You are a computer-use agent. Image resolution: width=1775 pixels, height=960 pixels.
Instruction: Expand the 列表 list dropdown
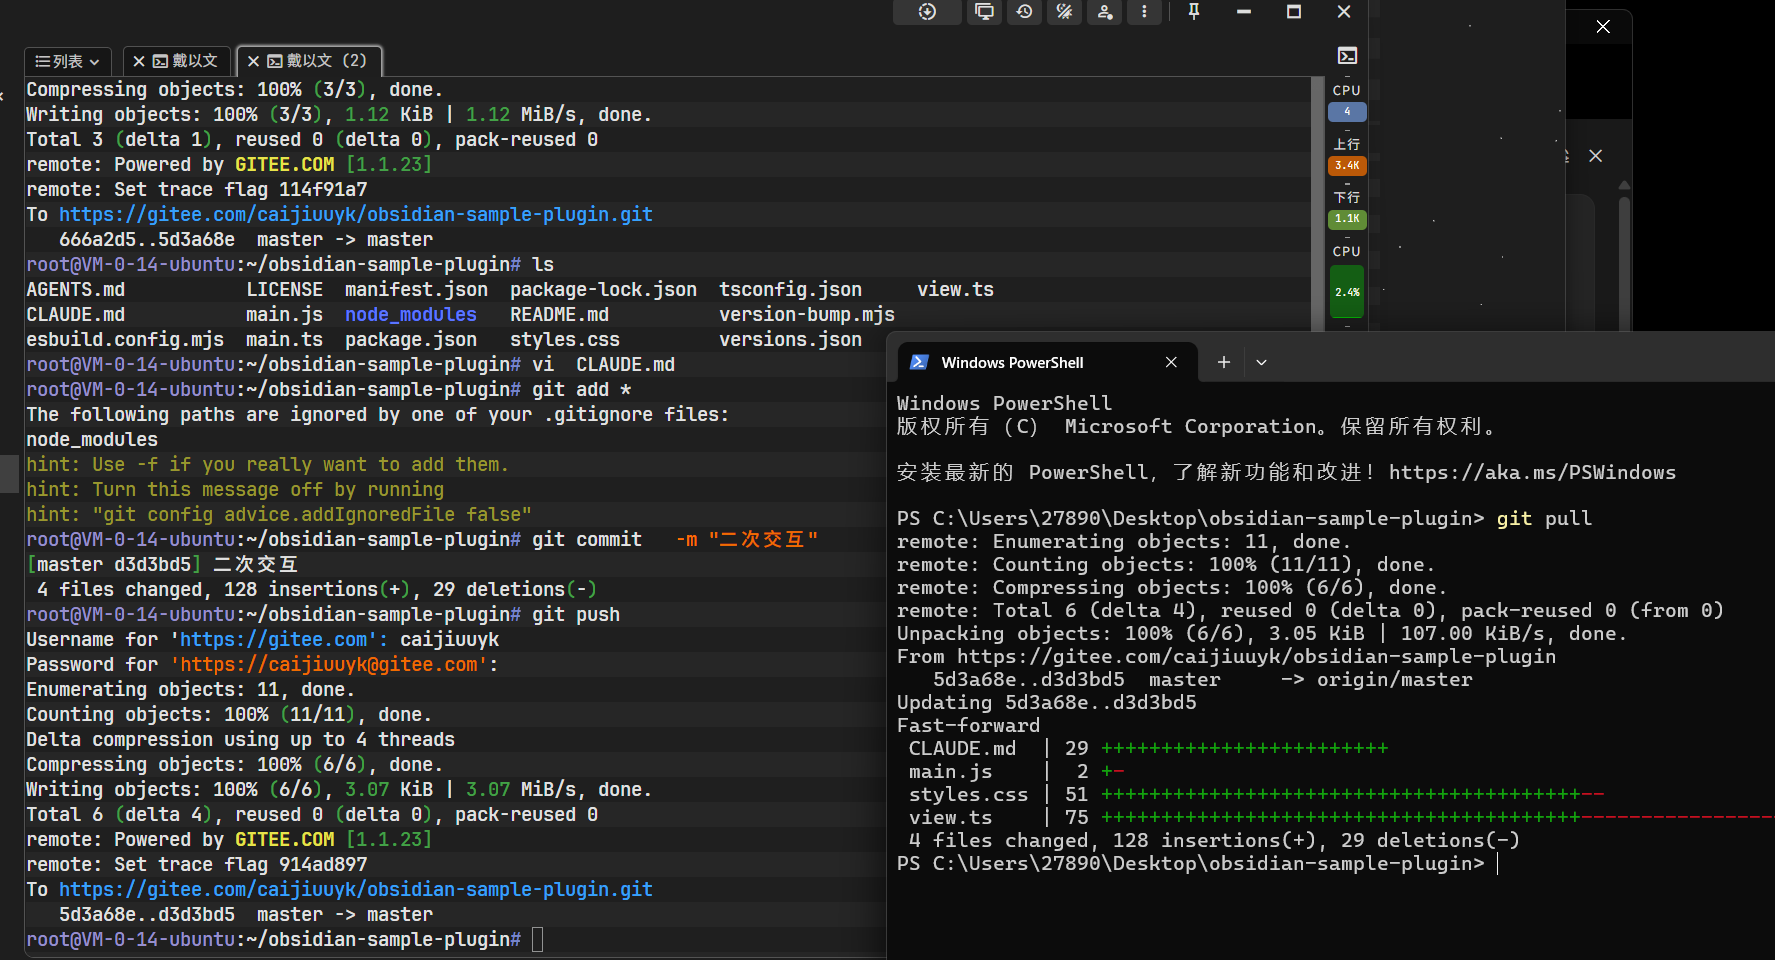pyautogui.click(x=68, y=61)
